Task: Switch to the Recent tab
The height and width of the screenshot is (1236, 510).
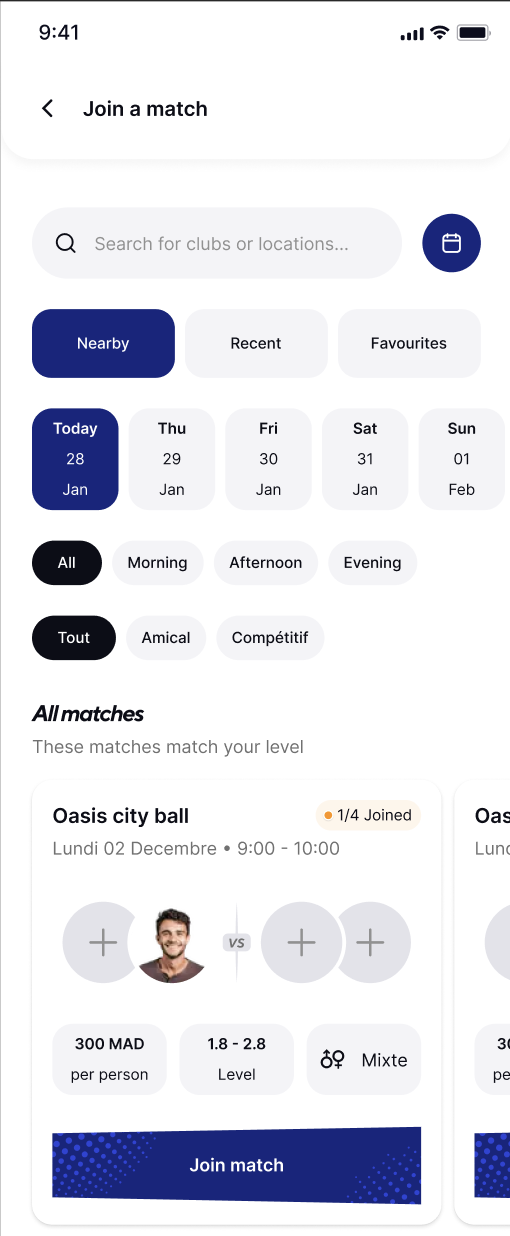Action: [256, 343]
